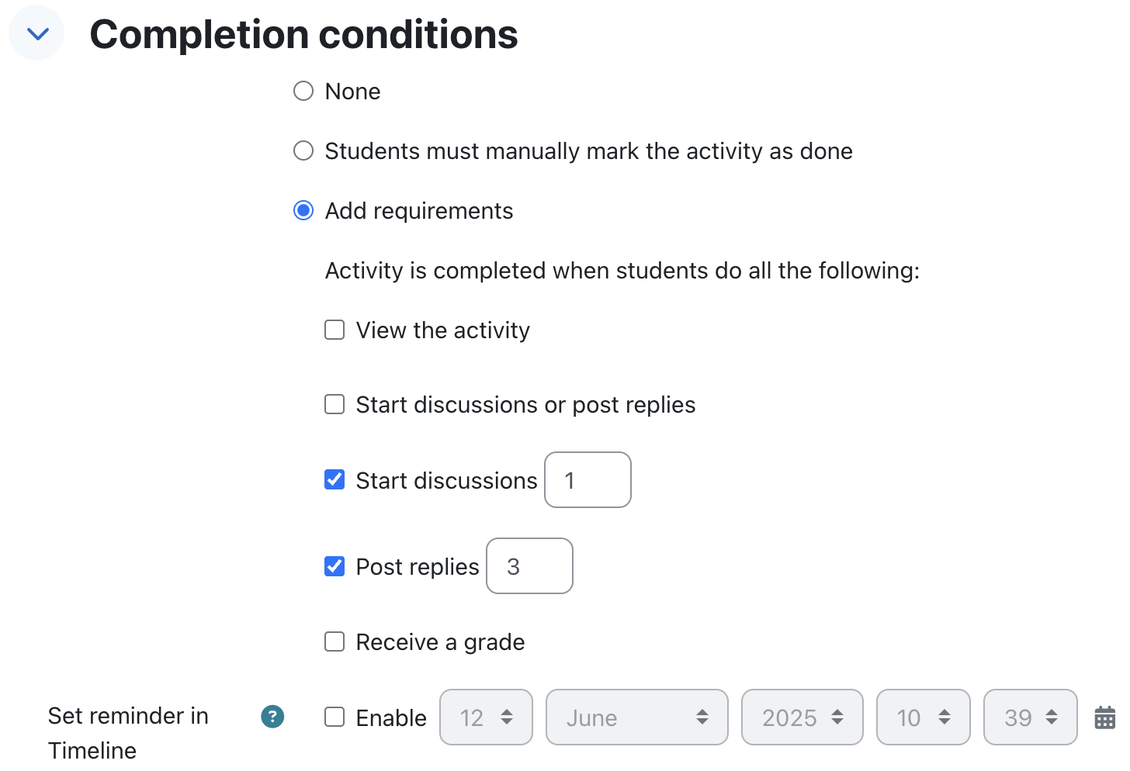This screenshot has height=771, width=1130.
Task: Check the Enable reminder box
Action: tap(334, 717)
